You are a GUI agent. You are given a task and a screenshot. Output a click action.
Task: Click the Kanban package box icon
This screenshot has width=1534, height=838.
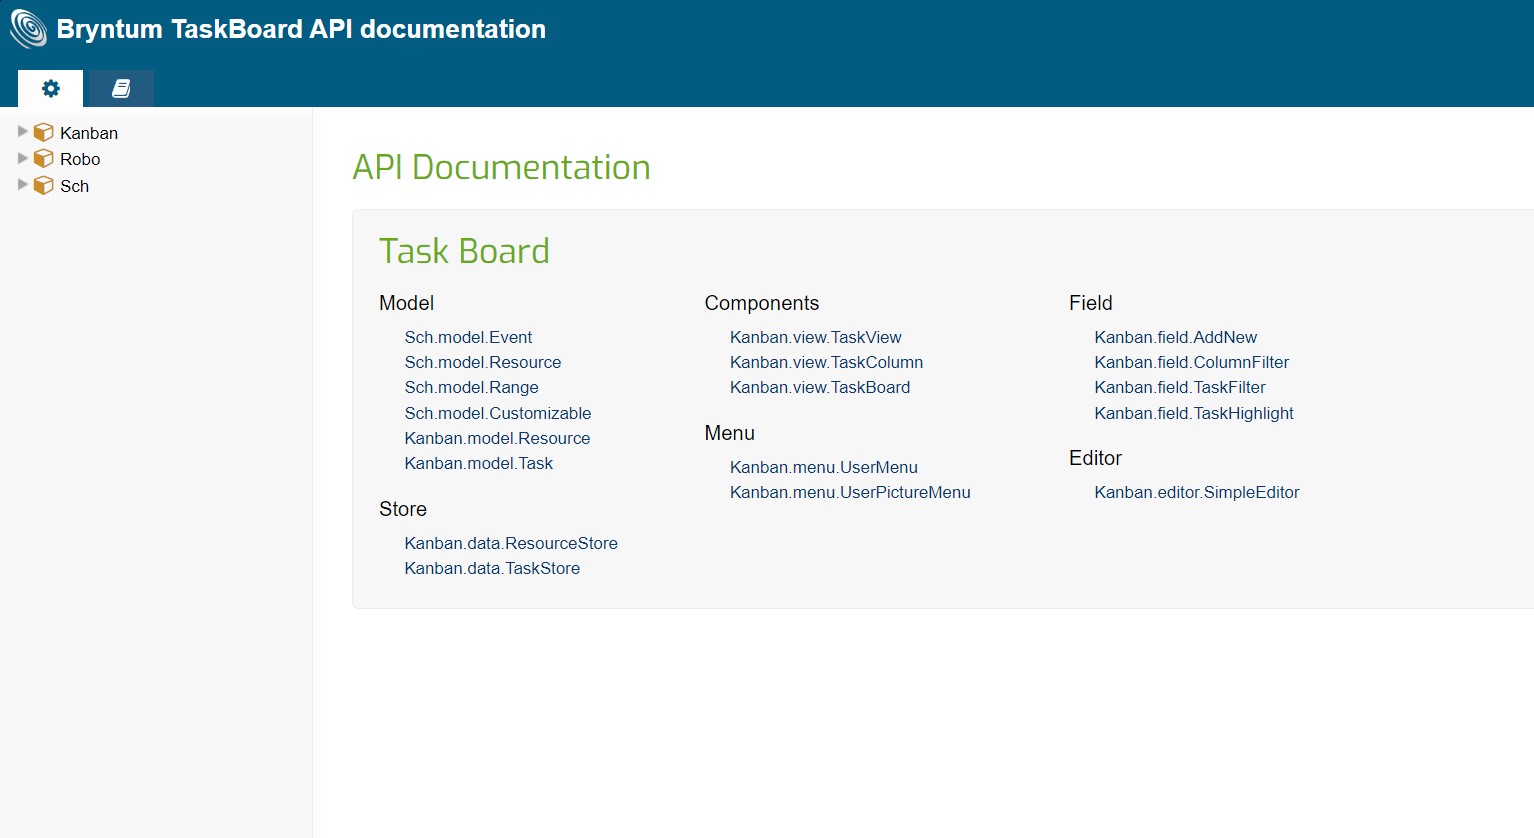pos(44,132)
